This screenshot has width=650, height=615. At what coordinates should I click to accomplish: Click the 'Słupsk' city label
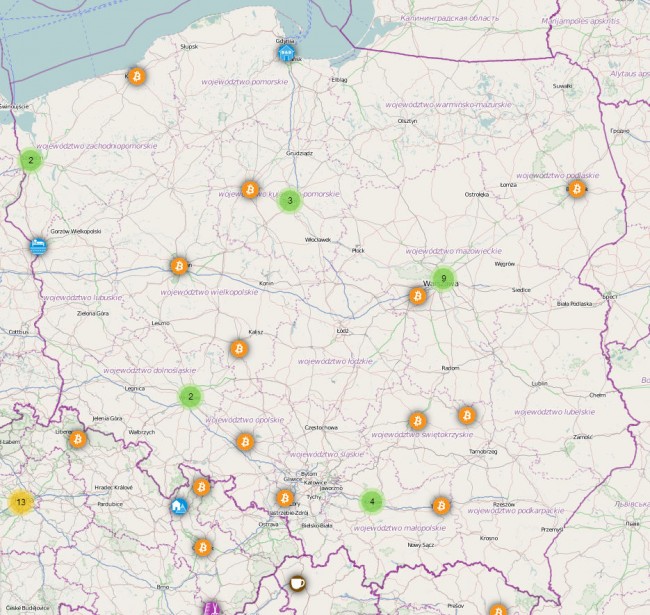click(189, 47)
